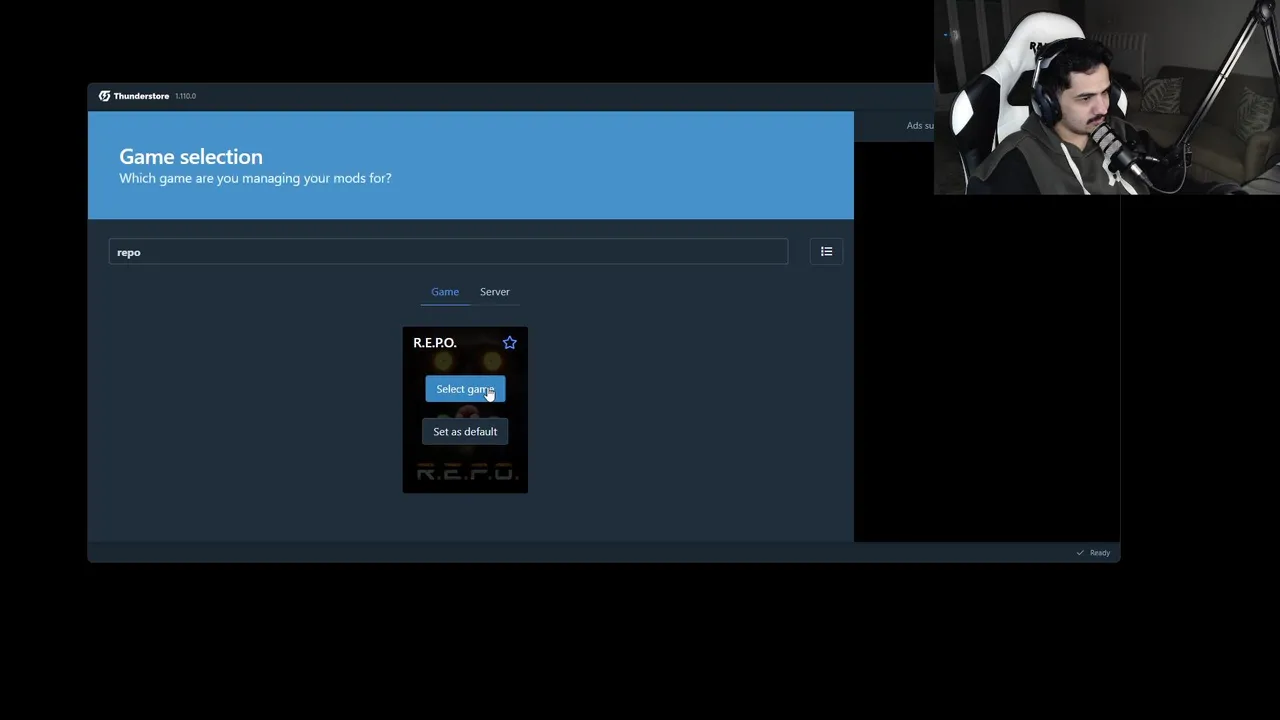Click the R.E.P.O. game card title
This screenshot has height=720, width=1280.
point(435,343)
